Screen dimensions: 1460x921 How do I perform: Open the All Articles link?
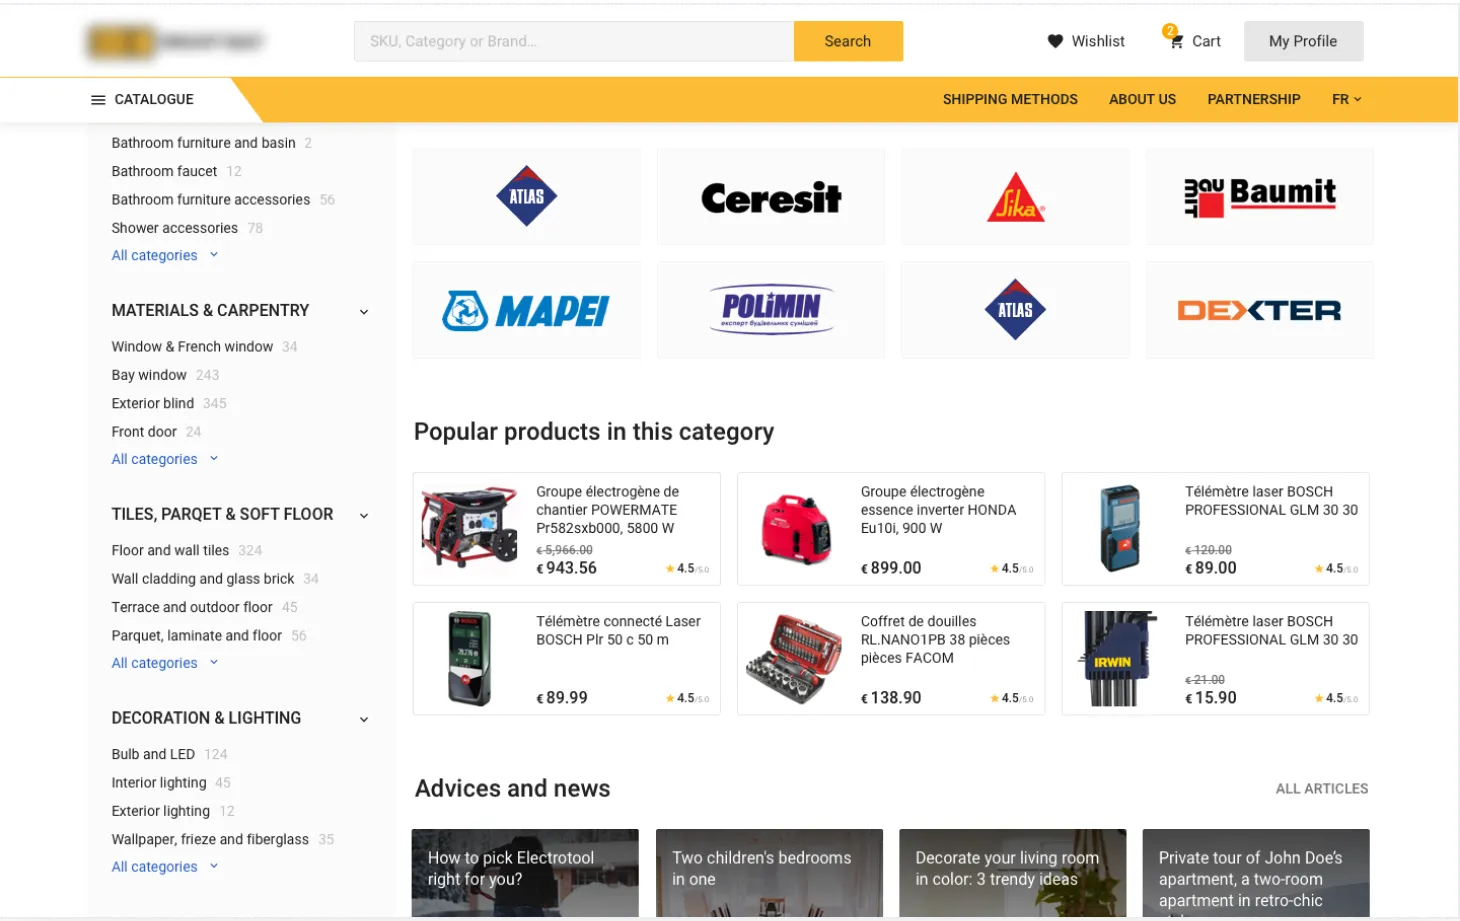pos(1322,789)
